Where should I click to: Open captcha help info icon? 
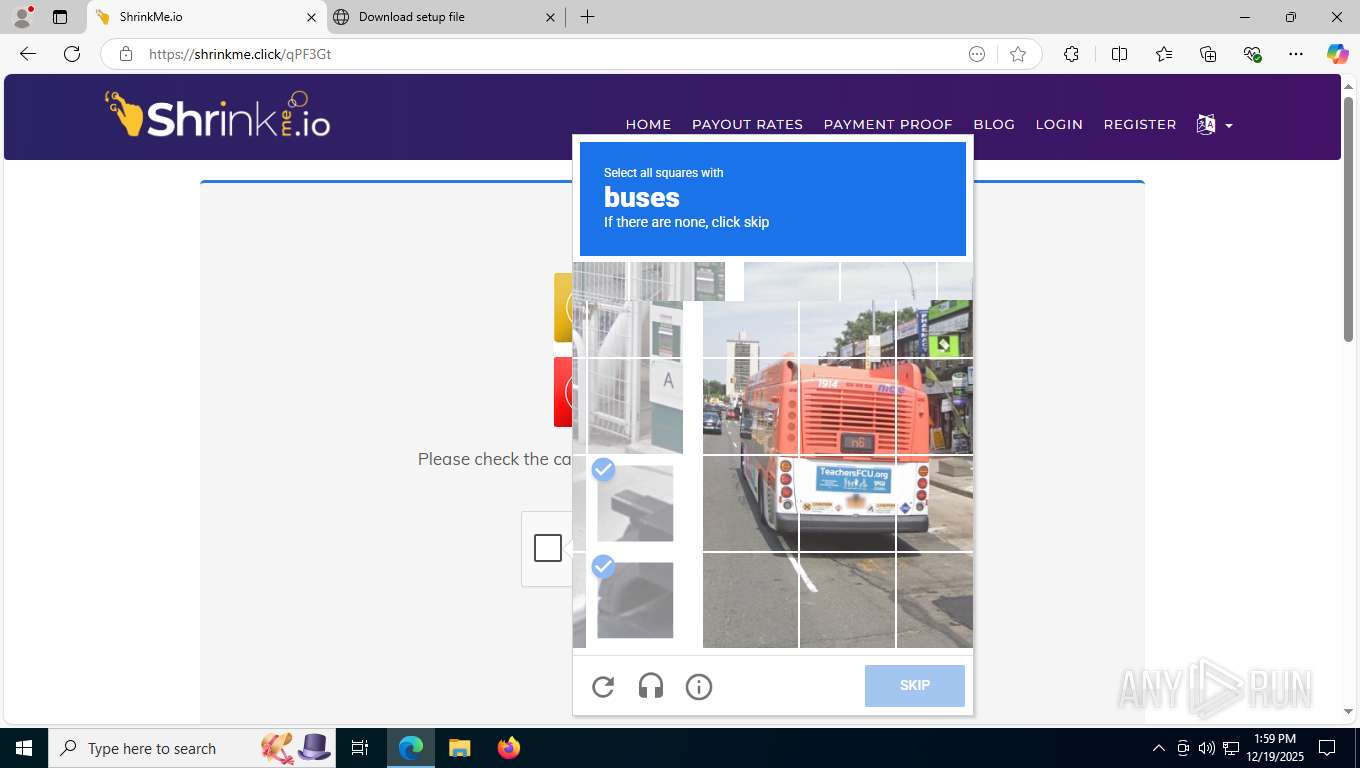699,686
